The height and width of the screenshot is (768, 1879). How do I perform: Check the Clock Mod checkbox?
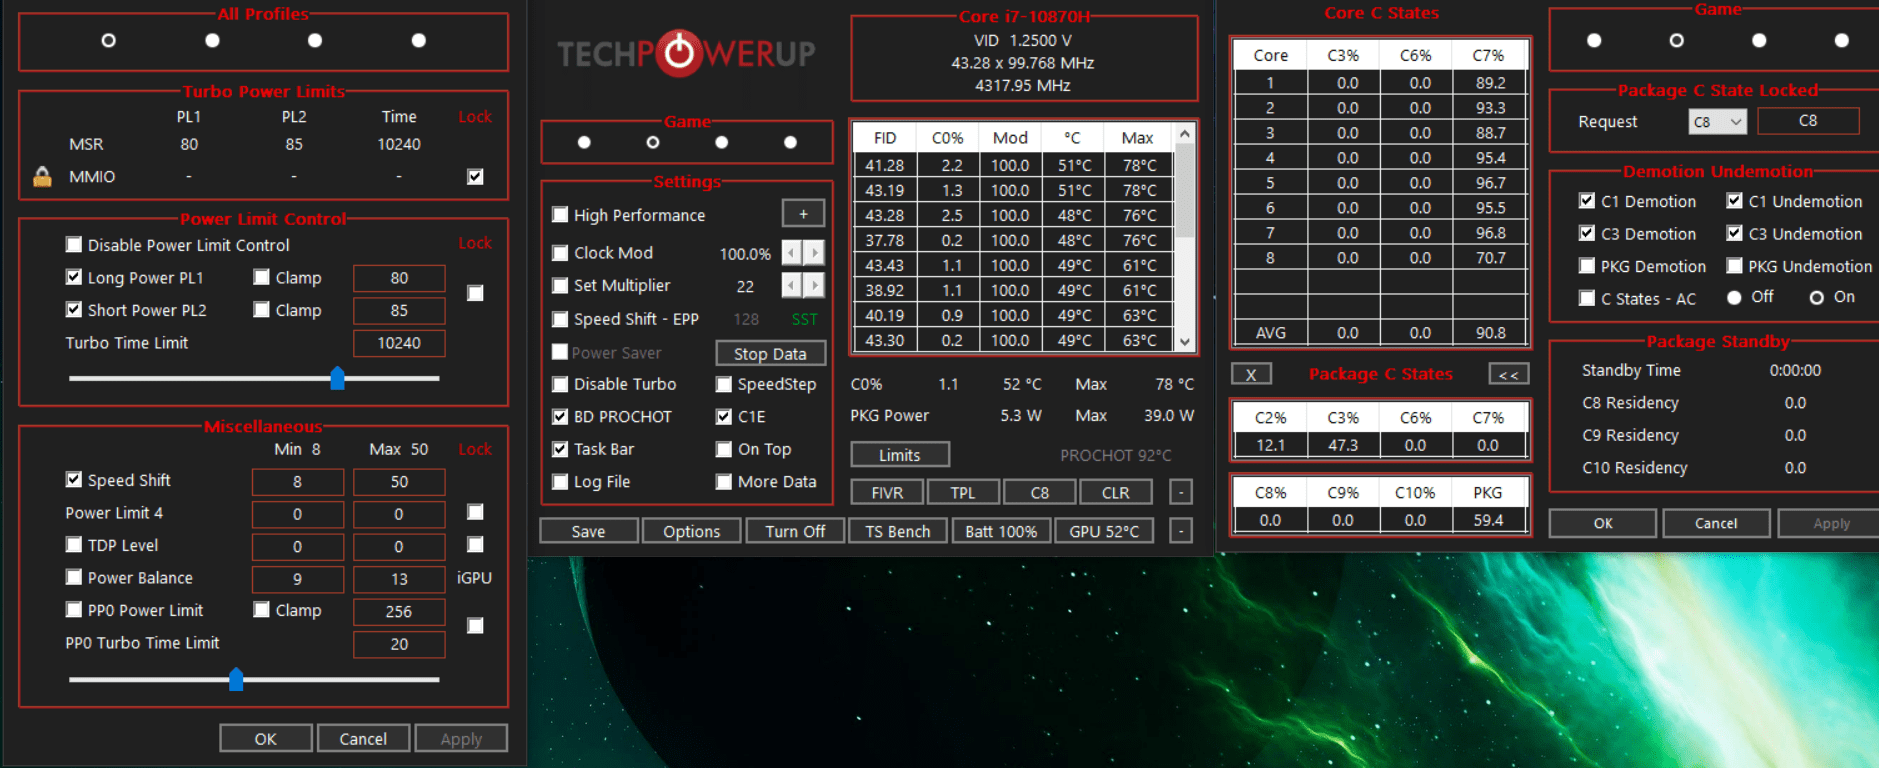click(x=560, y=253)
